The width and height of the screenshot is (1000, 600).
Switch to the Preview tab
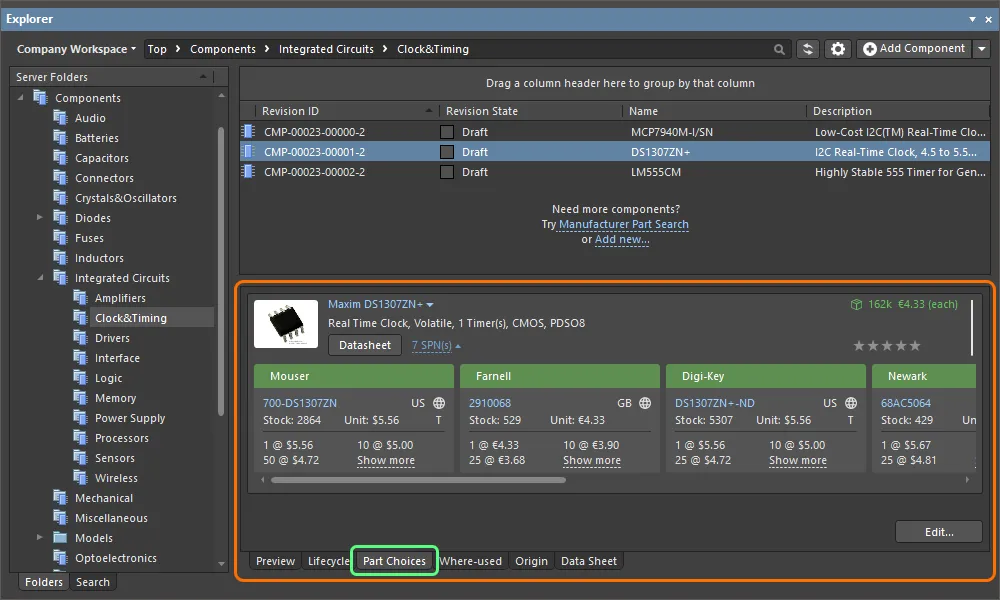tap(276, 561)
